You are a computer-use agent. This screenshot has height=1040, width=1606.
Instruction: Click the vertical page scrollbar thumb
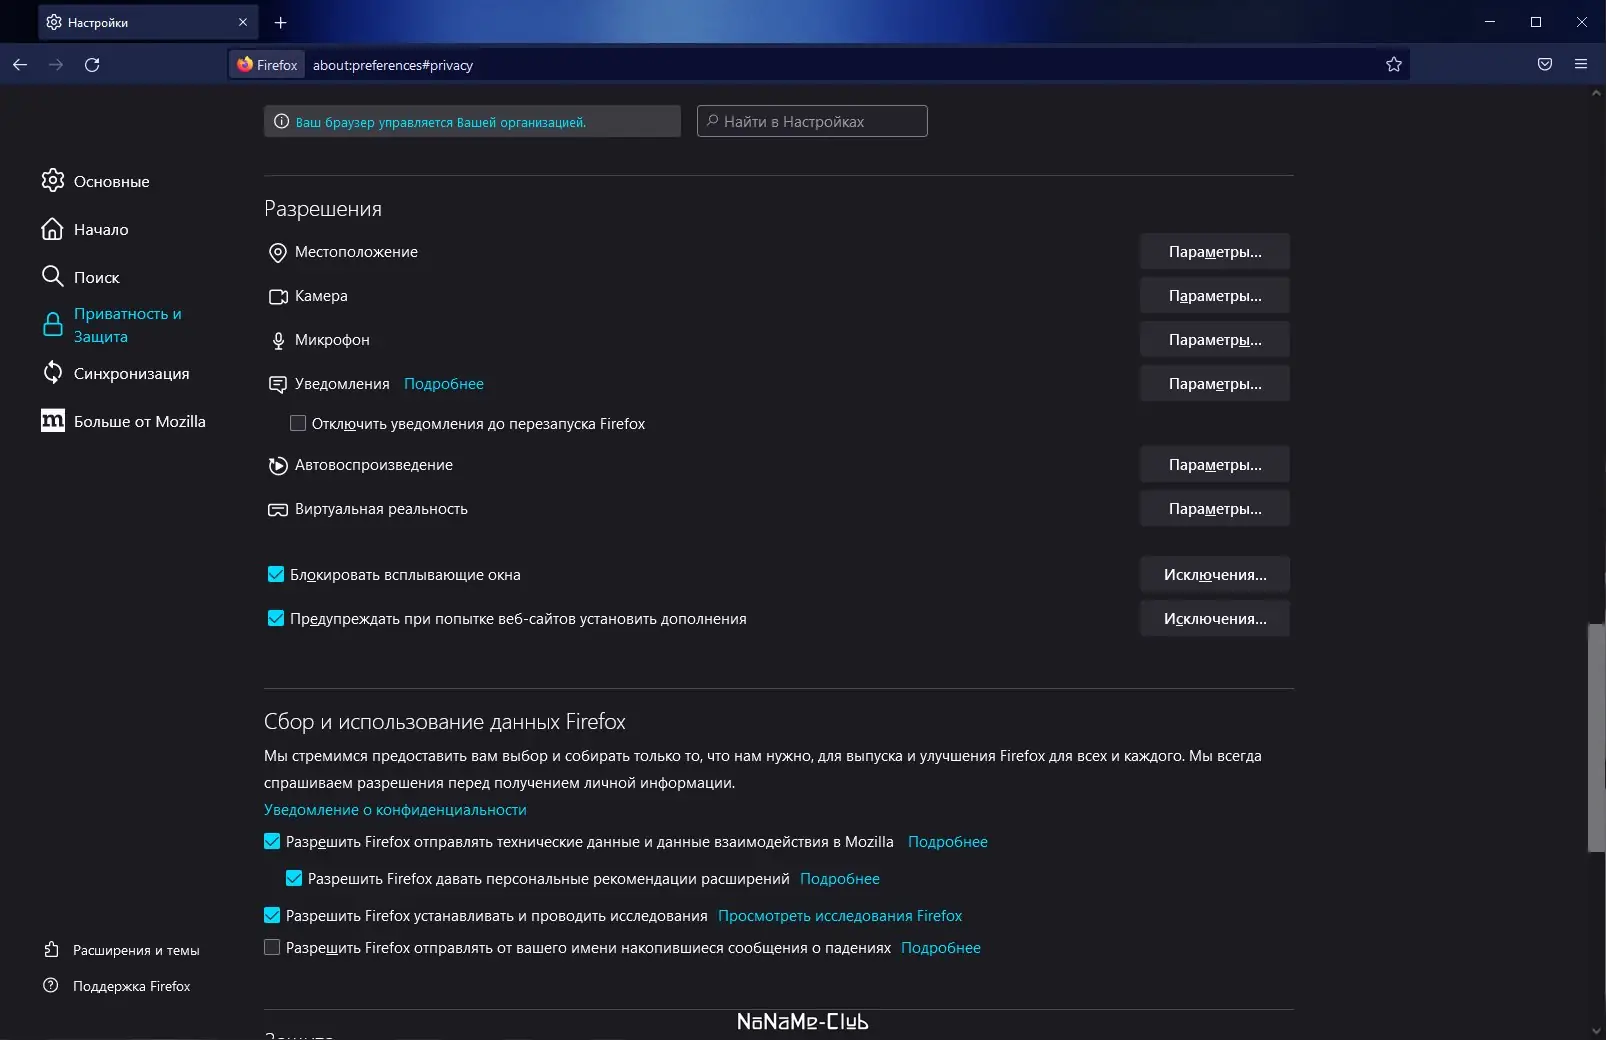[1596, 738]
